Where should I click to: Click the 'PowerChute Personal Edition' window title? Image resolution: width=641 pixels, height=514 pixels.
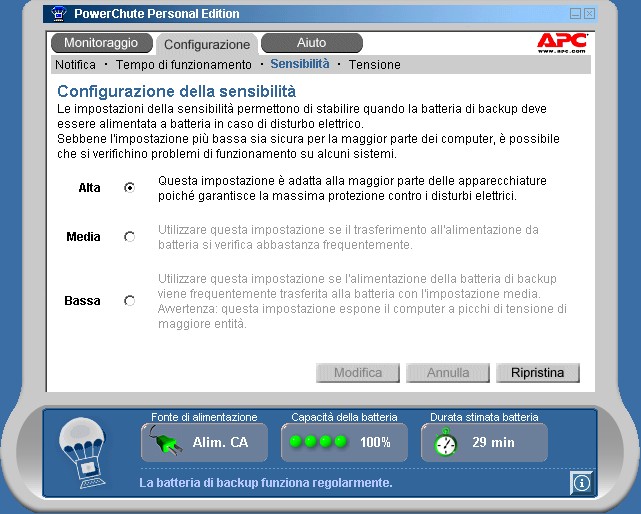tap(157, 13)
